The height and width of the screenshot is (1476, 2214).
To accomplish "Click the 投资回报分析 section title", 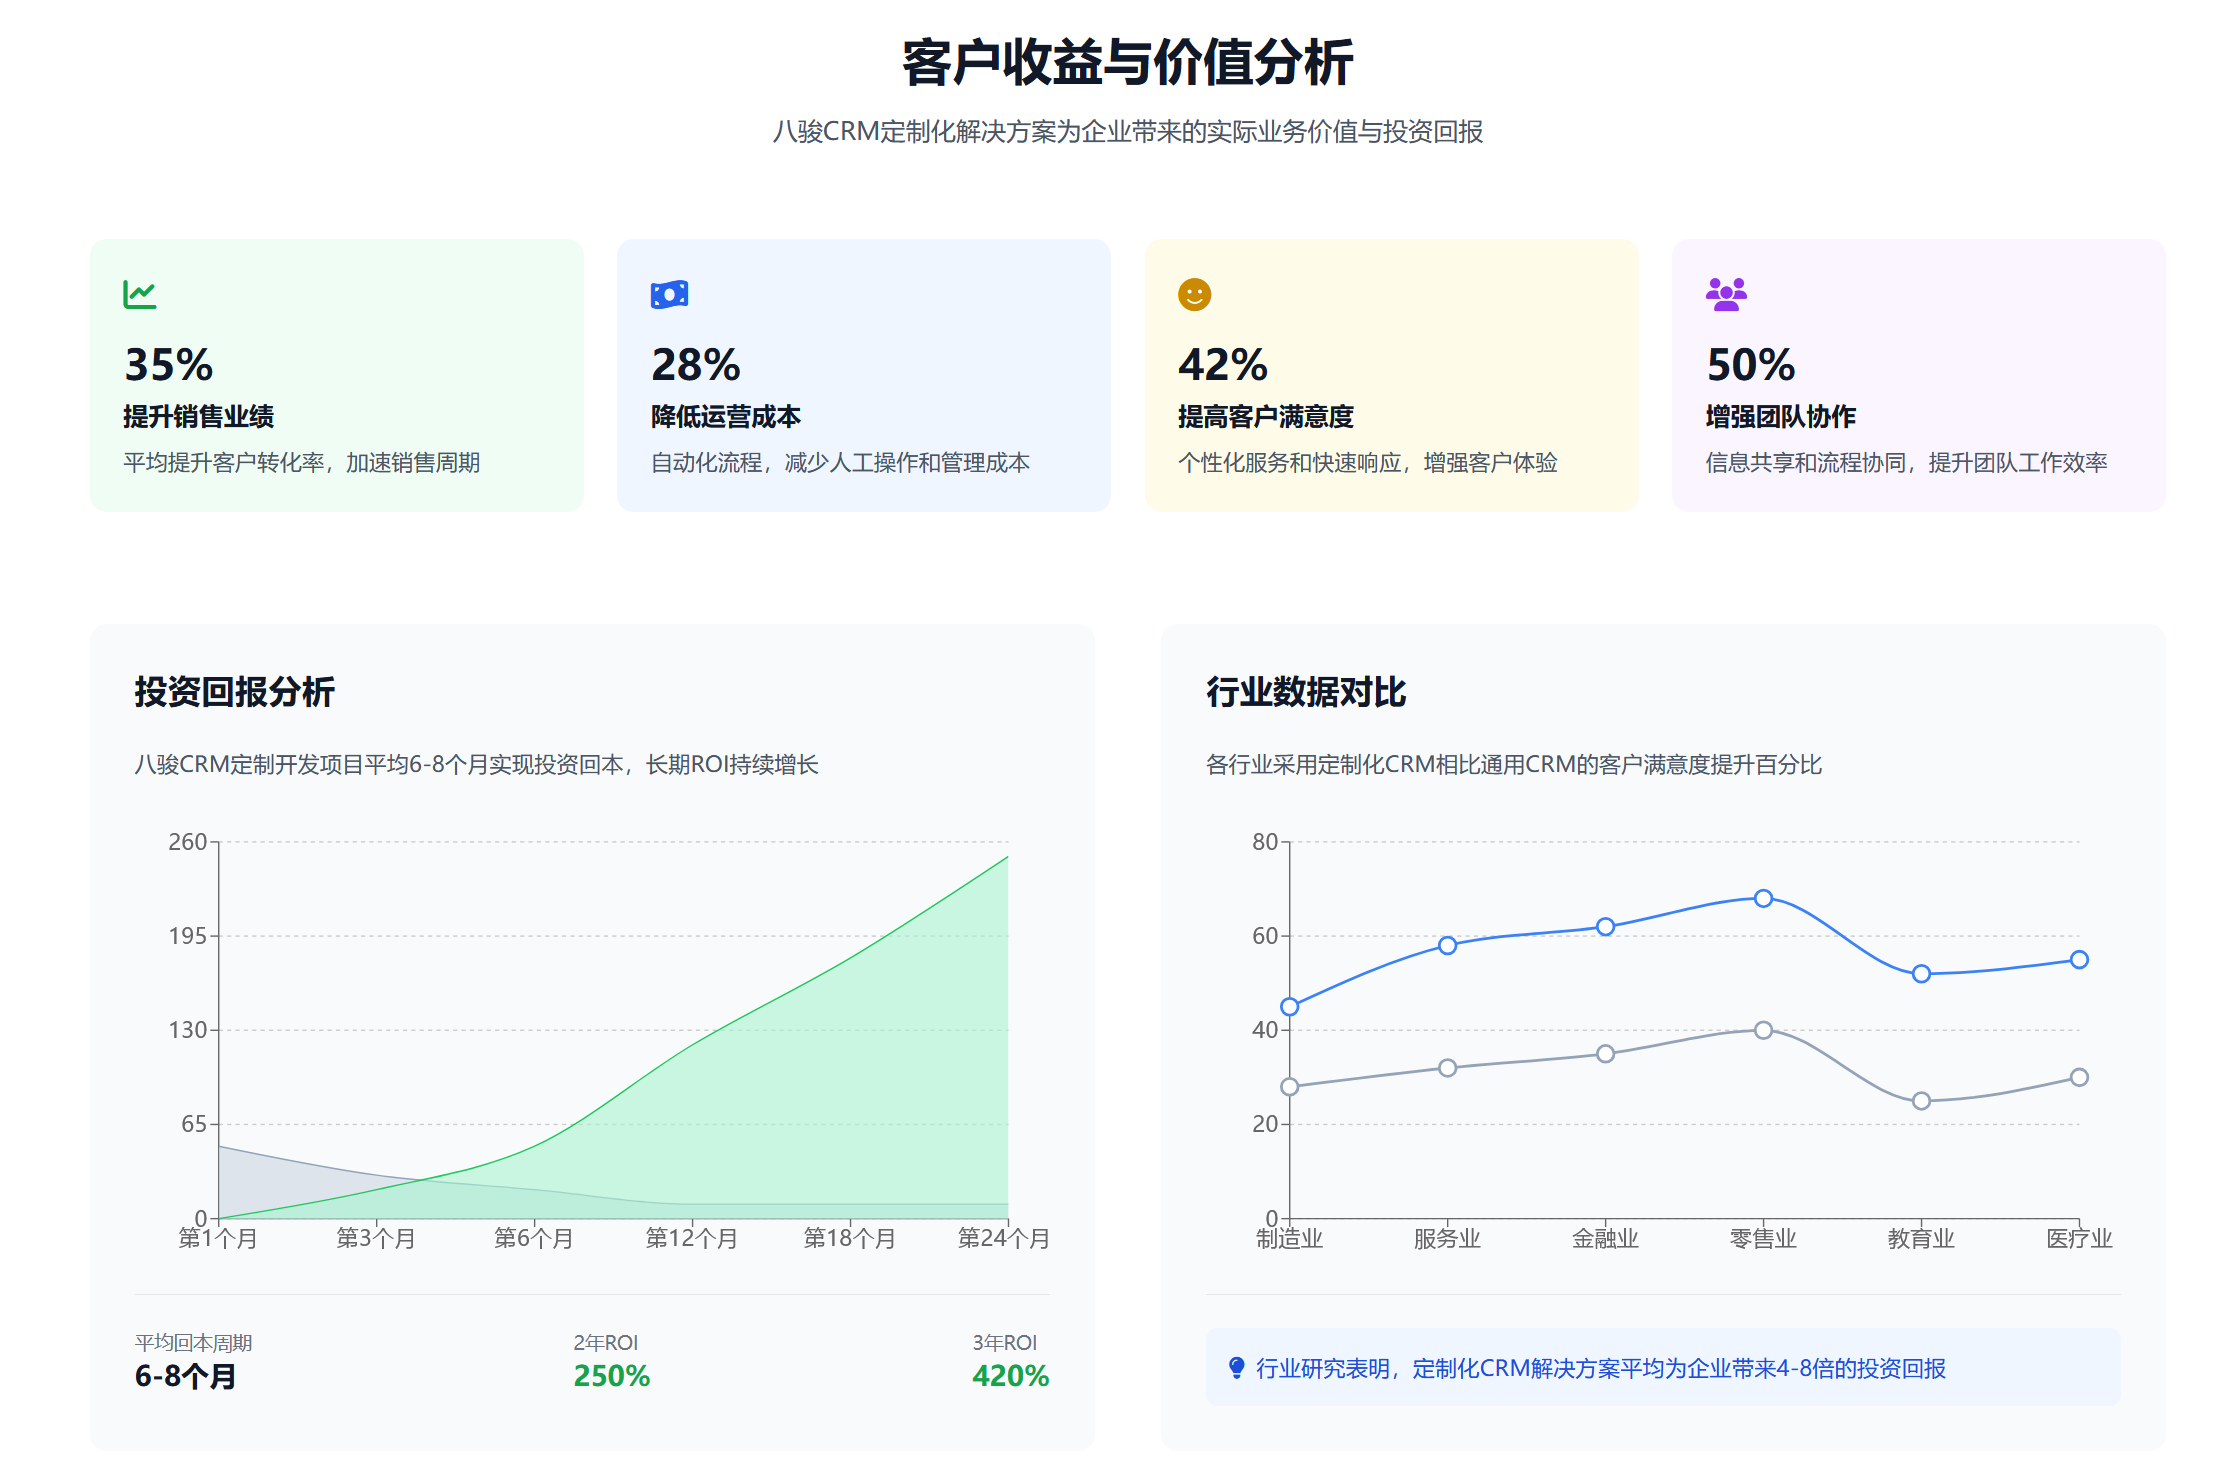I will (x=234, y=691).
